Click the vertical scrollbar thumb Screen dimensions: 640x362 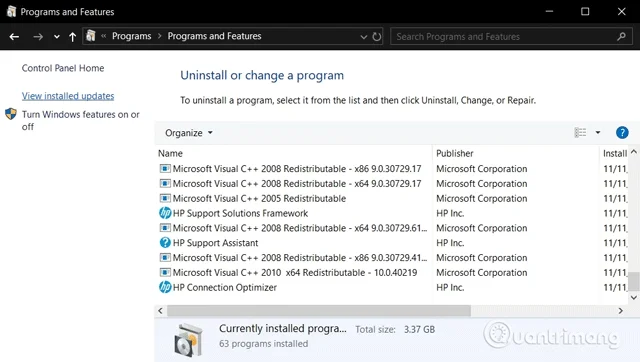(x=633, y=282)
